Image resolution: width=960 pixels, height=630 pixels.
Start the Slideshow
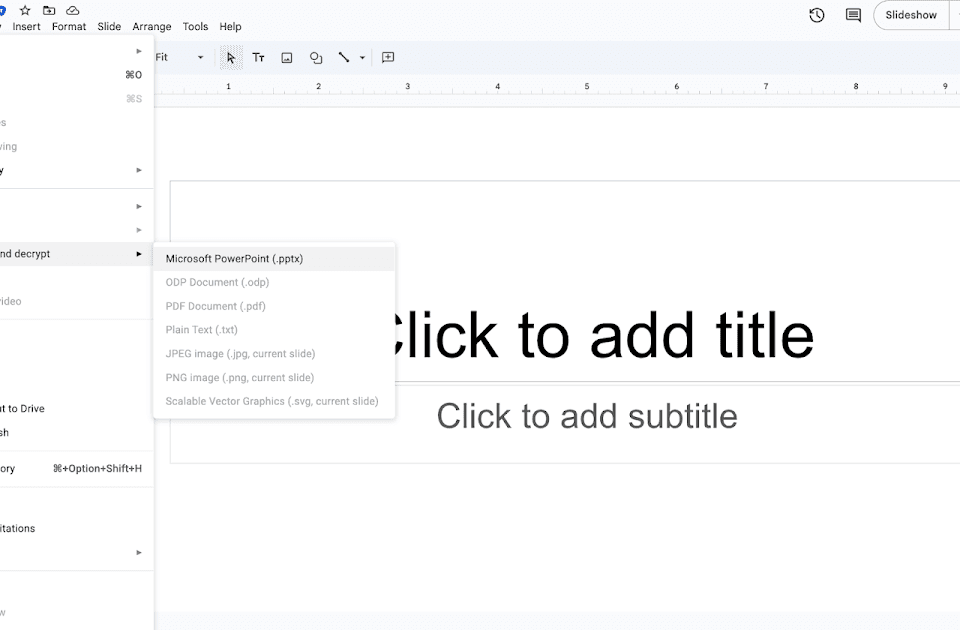click(910, 15)
